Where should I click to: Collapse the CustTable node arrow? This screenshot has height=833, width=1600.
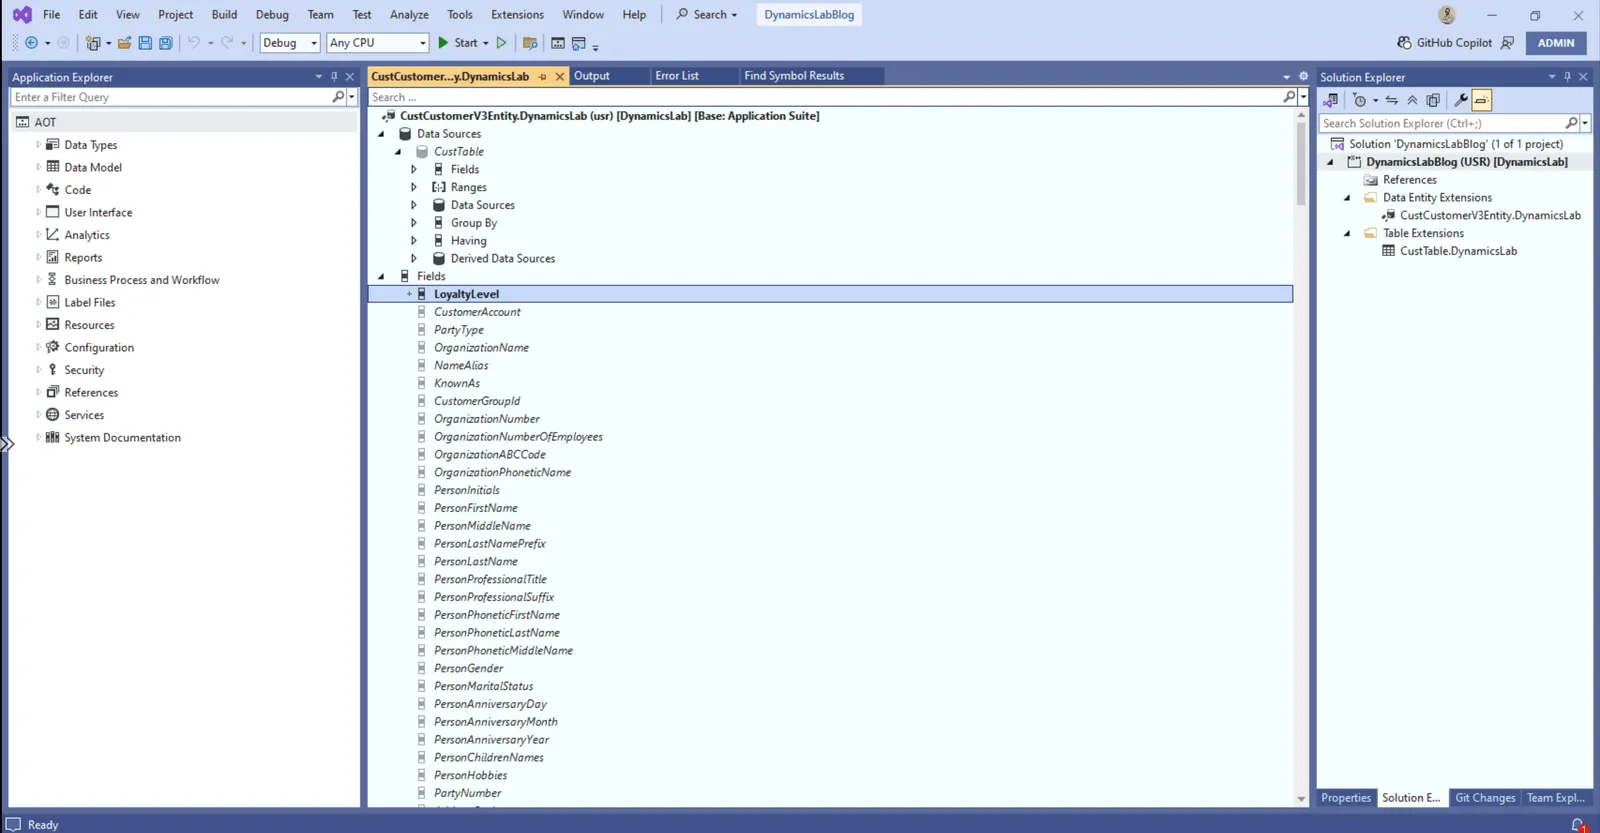tap(398, 152)
